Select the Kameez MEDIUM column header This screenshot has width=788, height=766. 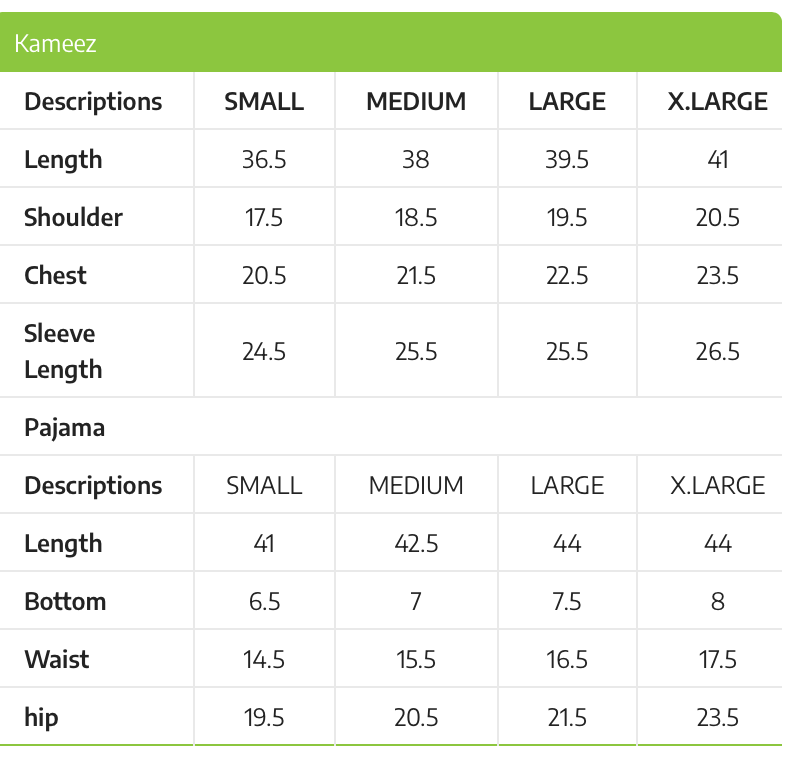pyautogui.click(x=416, y=102)
